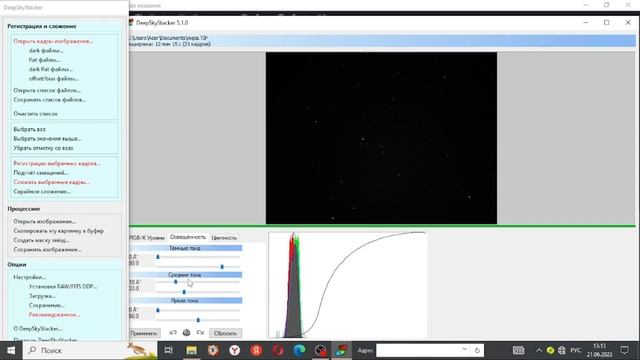
Task: Click Создать маску звёзд link
Action: tap(41, 240)
